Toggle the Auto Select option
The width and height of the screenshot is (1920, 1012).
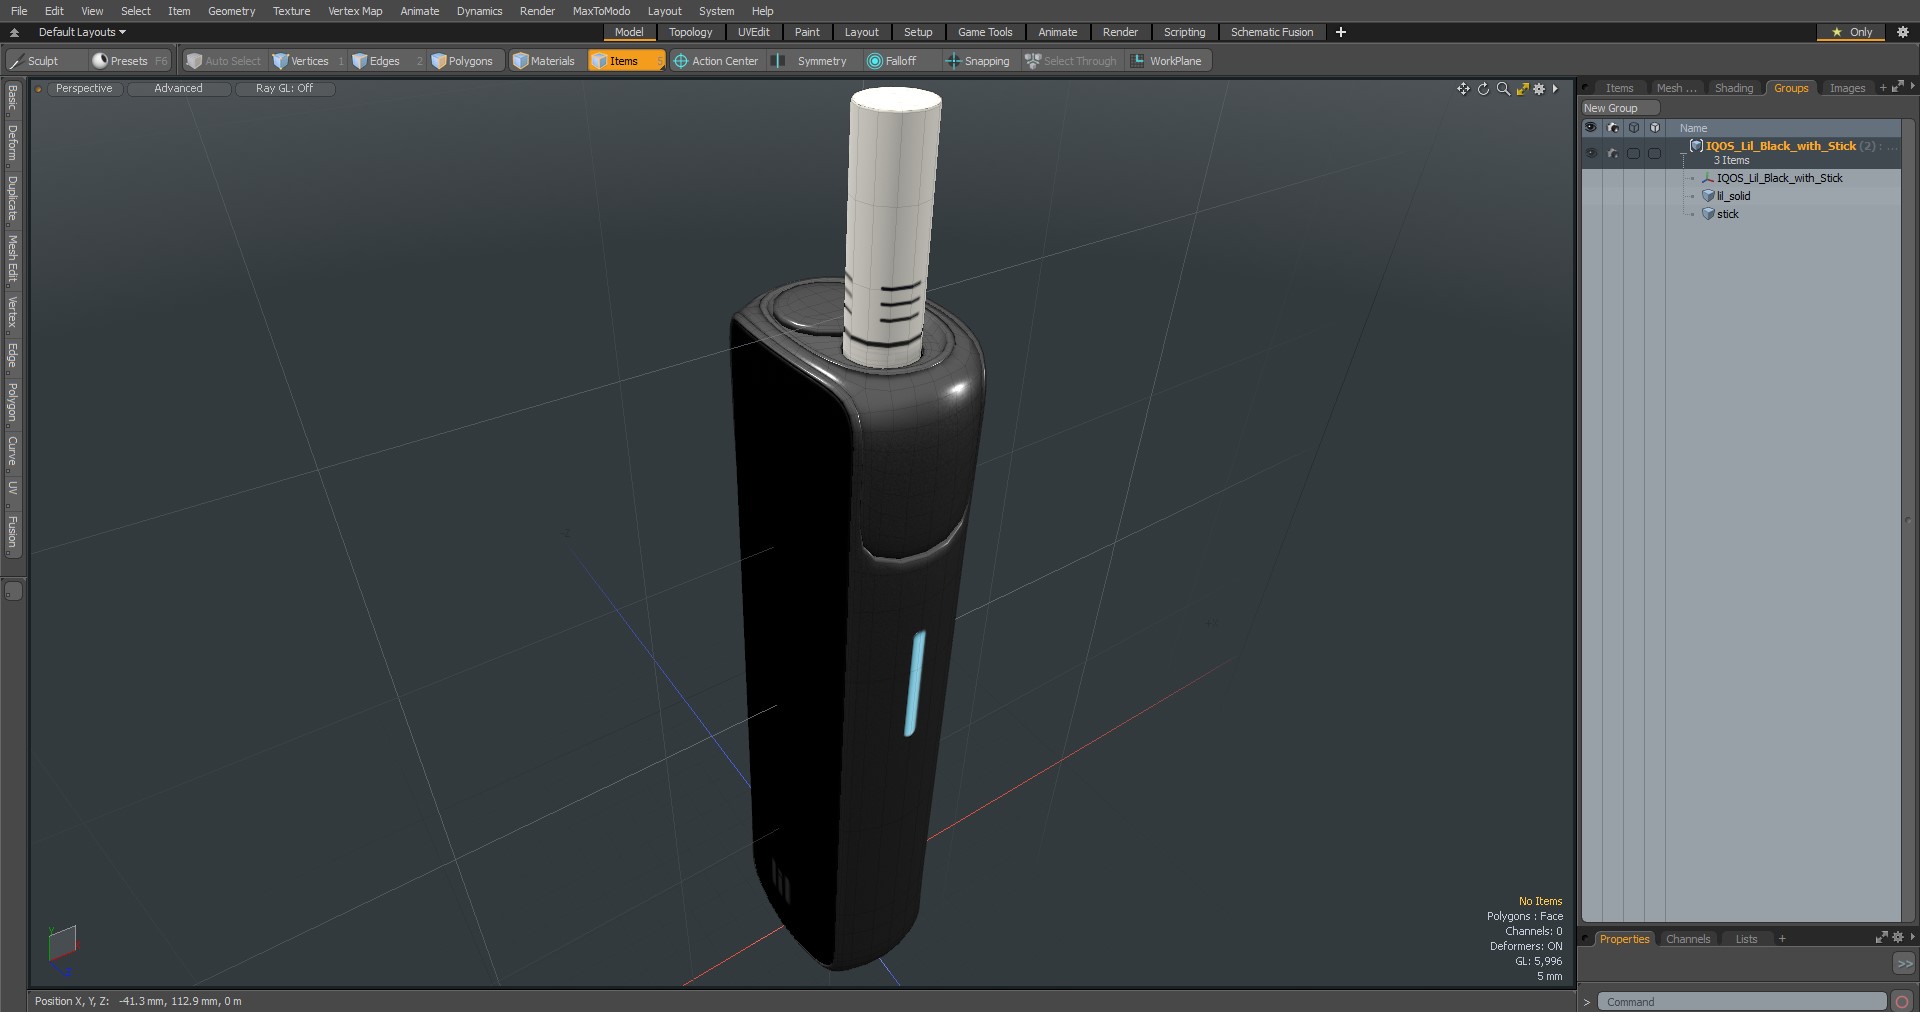coord(224,61)
